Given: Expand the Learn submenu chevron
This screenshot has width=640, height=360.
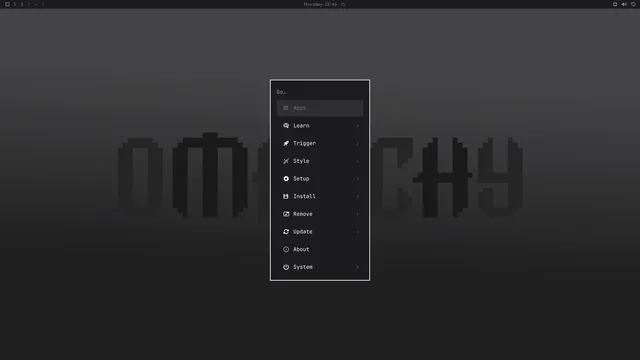Looking at the screenshot, I should click(x=358, y=126).
